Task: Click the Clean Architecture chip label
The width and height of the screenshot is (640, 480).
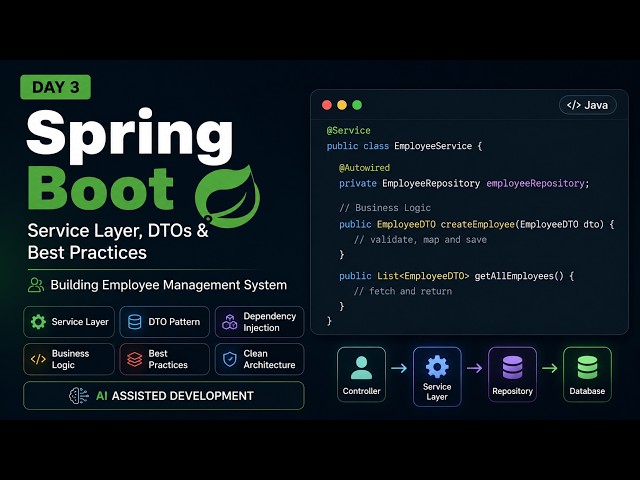Action: [x=269, y=359]
